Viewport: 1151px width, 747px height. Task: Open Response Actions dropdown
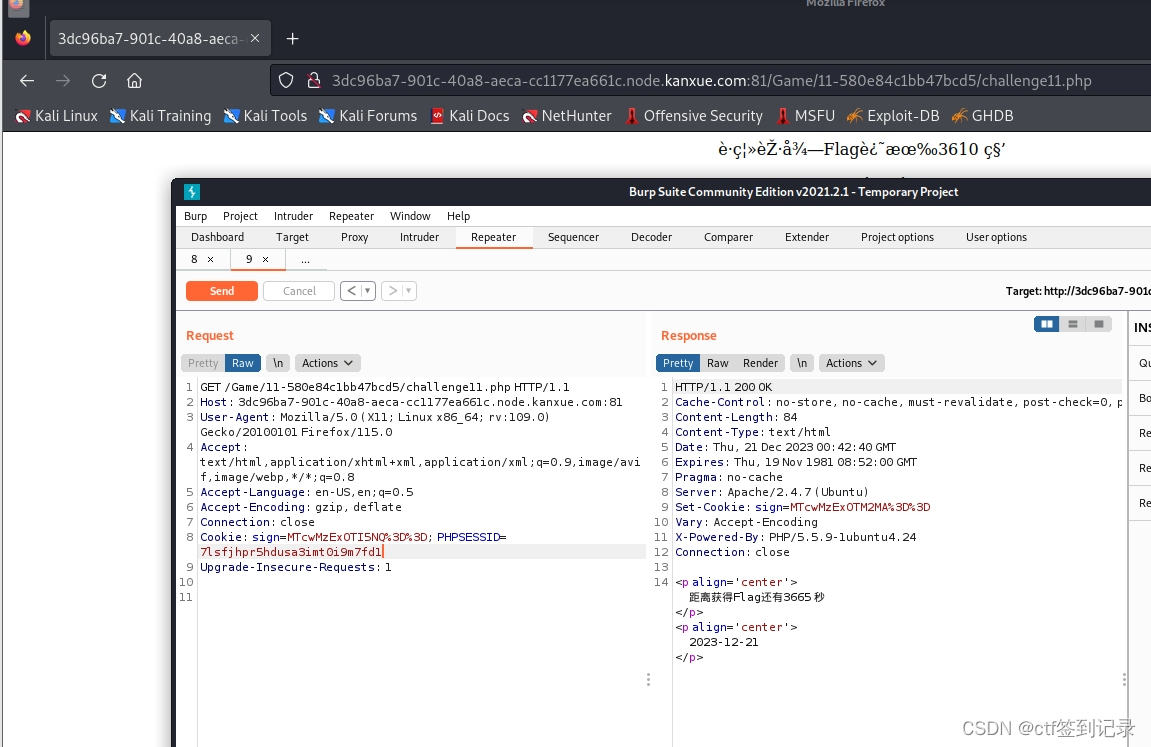coord(852,363)
